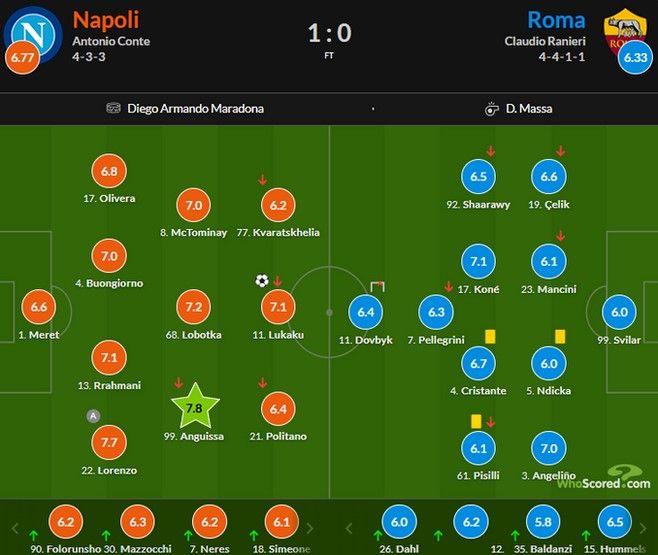Select Svilar's 6.0 rating circle
The image size is (658, 555).
coord(620,312)
